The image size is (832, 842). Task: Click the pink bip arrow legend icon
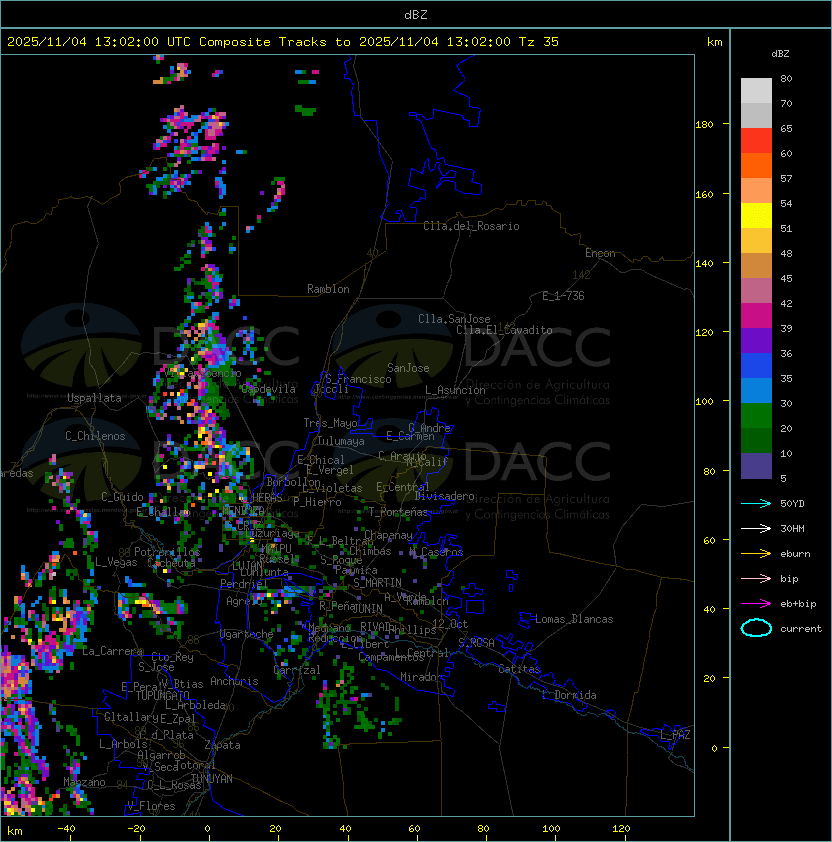[x=756, y=578]
